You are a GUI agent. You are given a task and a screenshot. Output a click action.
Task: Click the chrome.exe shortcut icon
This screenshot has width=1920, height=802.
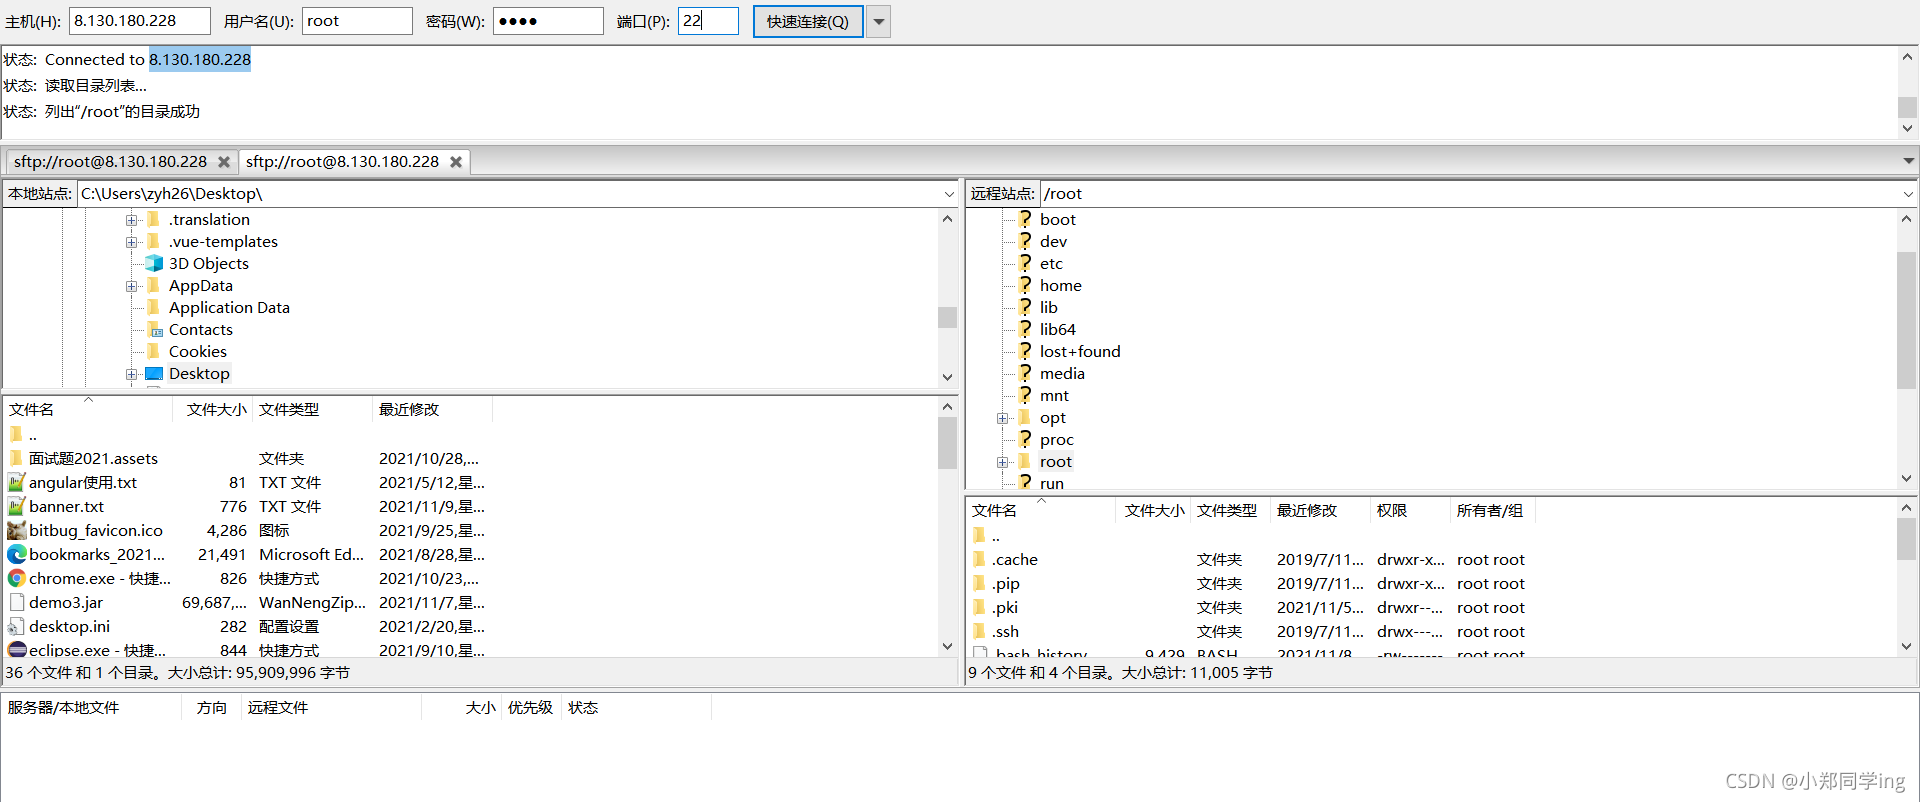[17, 578]
